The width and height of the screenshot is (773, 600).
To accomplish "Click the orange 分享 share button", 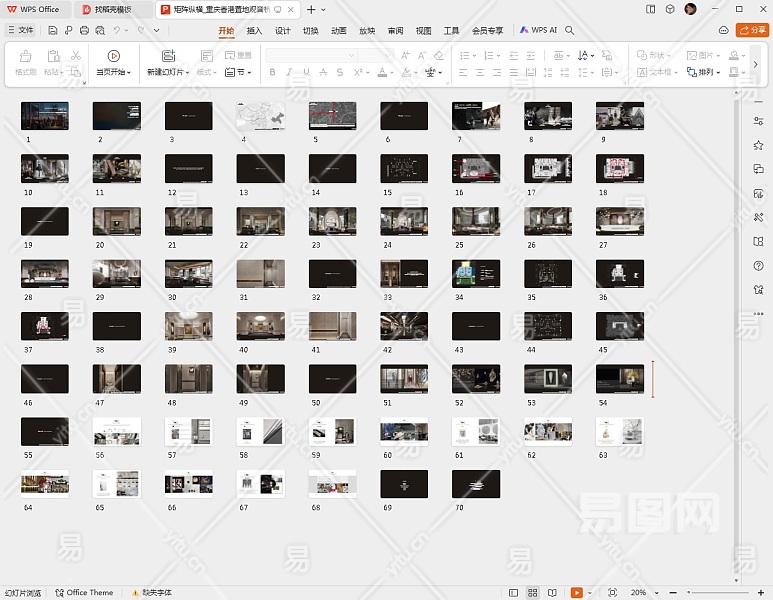I will pos(752,30).
